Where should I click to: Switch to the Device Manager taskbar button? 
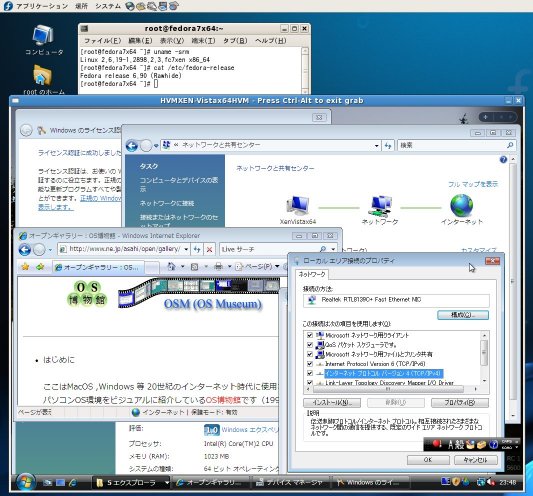coord(291,482)
